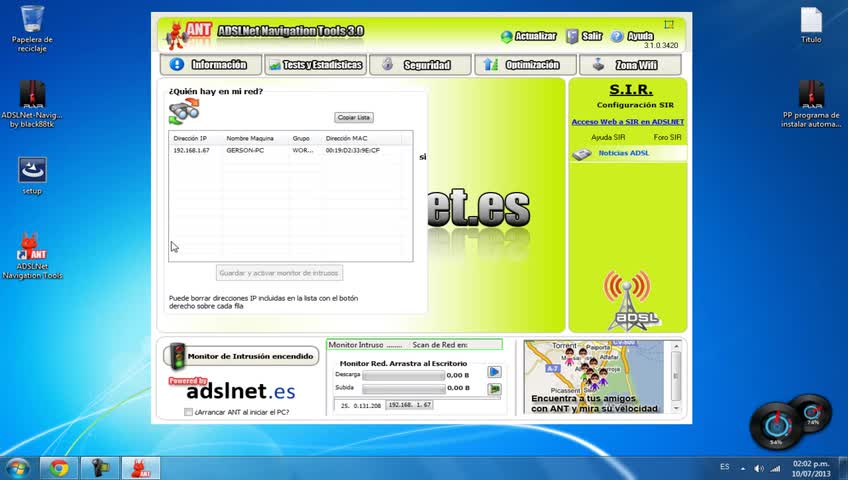Open ADSLNet Navigation Tools desktop shortcut
This screenshot has width=848, height=480.
point(32,256)
